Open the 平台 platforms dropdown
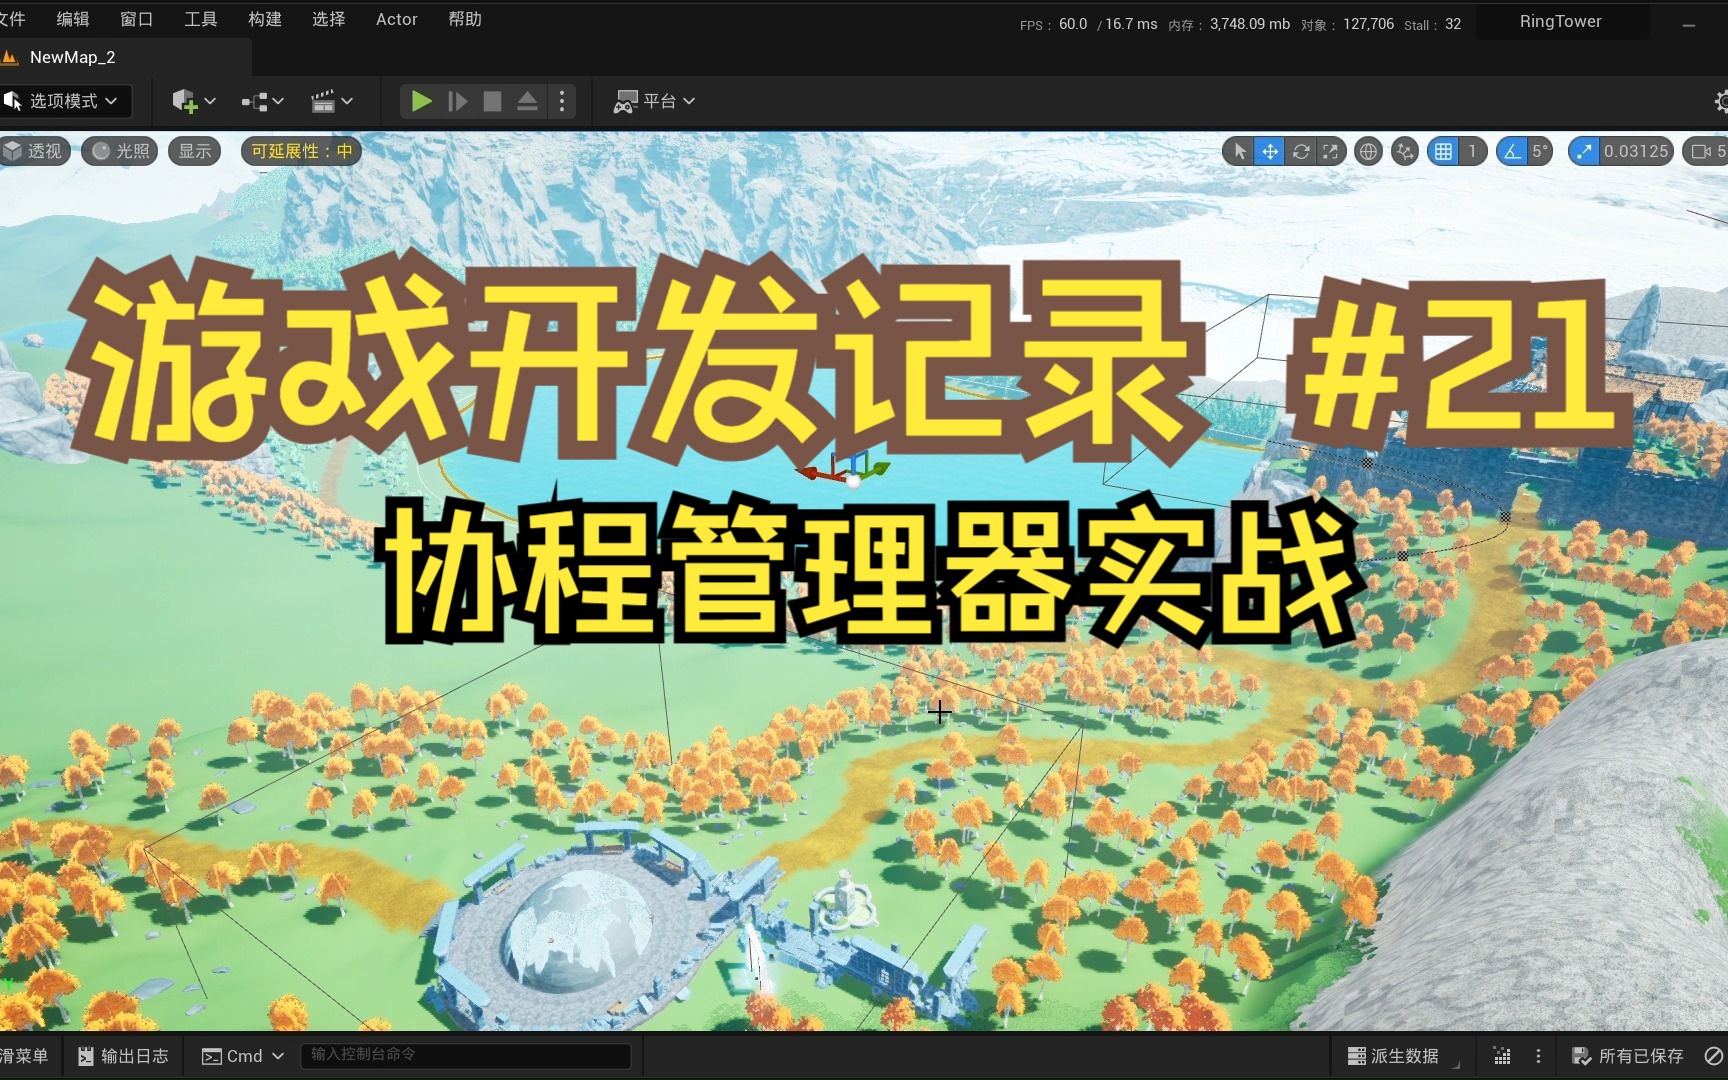Screen dimensions: 1728x1080 654,101
